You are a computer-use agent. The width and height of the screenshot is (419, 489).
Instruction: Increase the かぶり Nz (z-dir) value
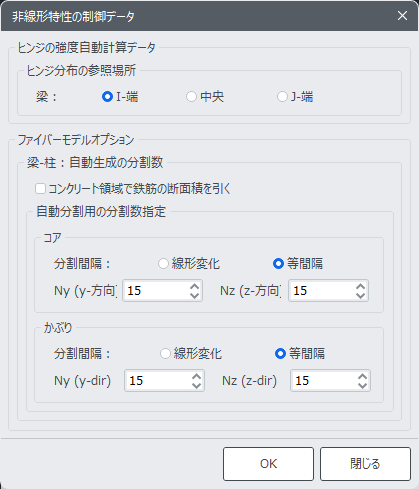coord(362,376)
